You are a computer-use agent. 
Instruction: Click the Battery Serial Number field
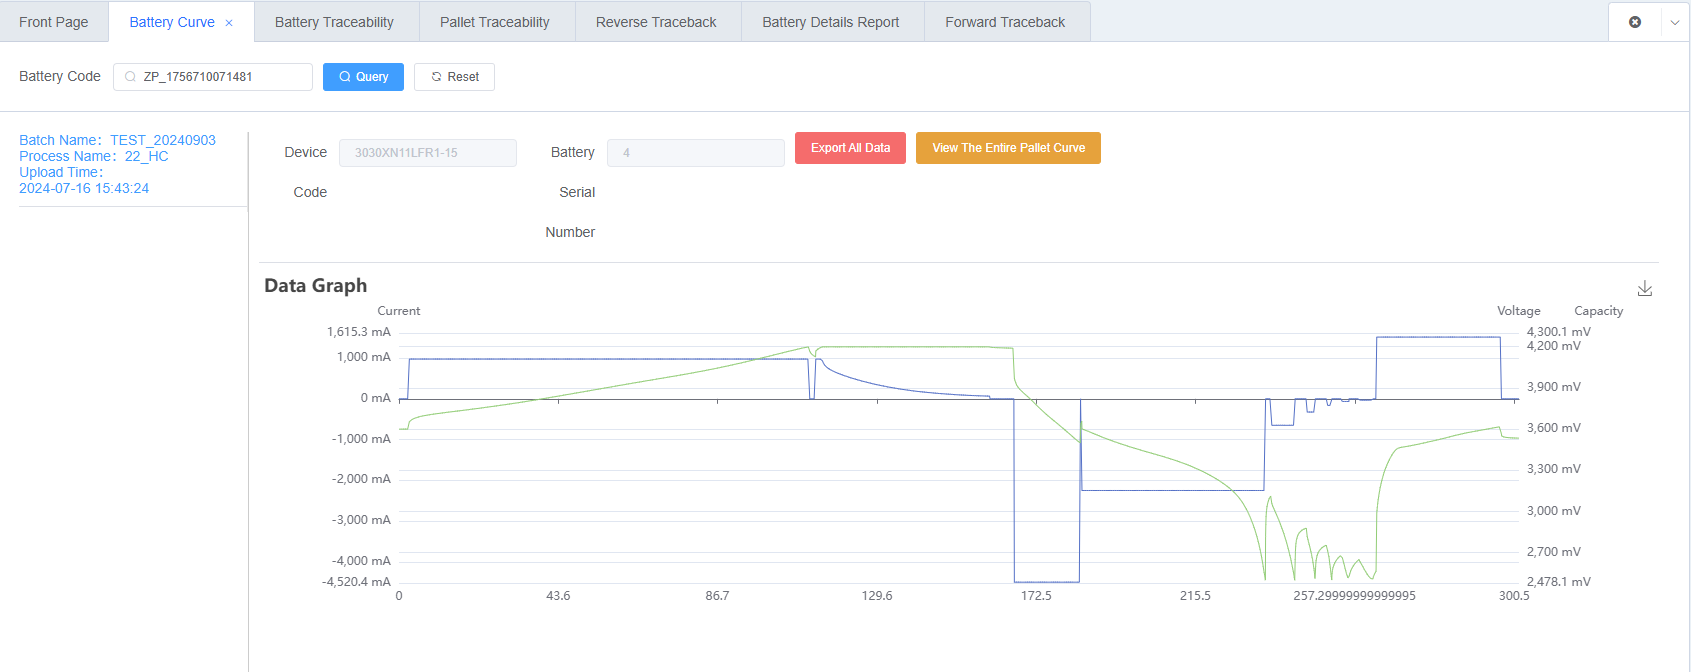coord(696,153)
